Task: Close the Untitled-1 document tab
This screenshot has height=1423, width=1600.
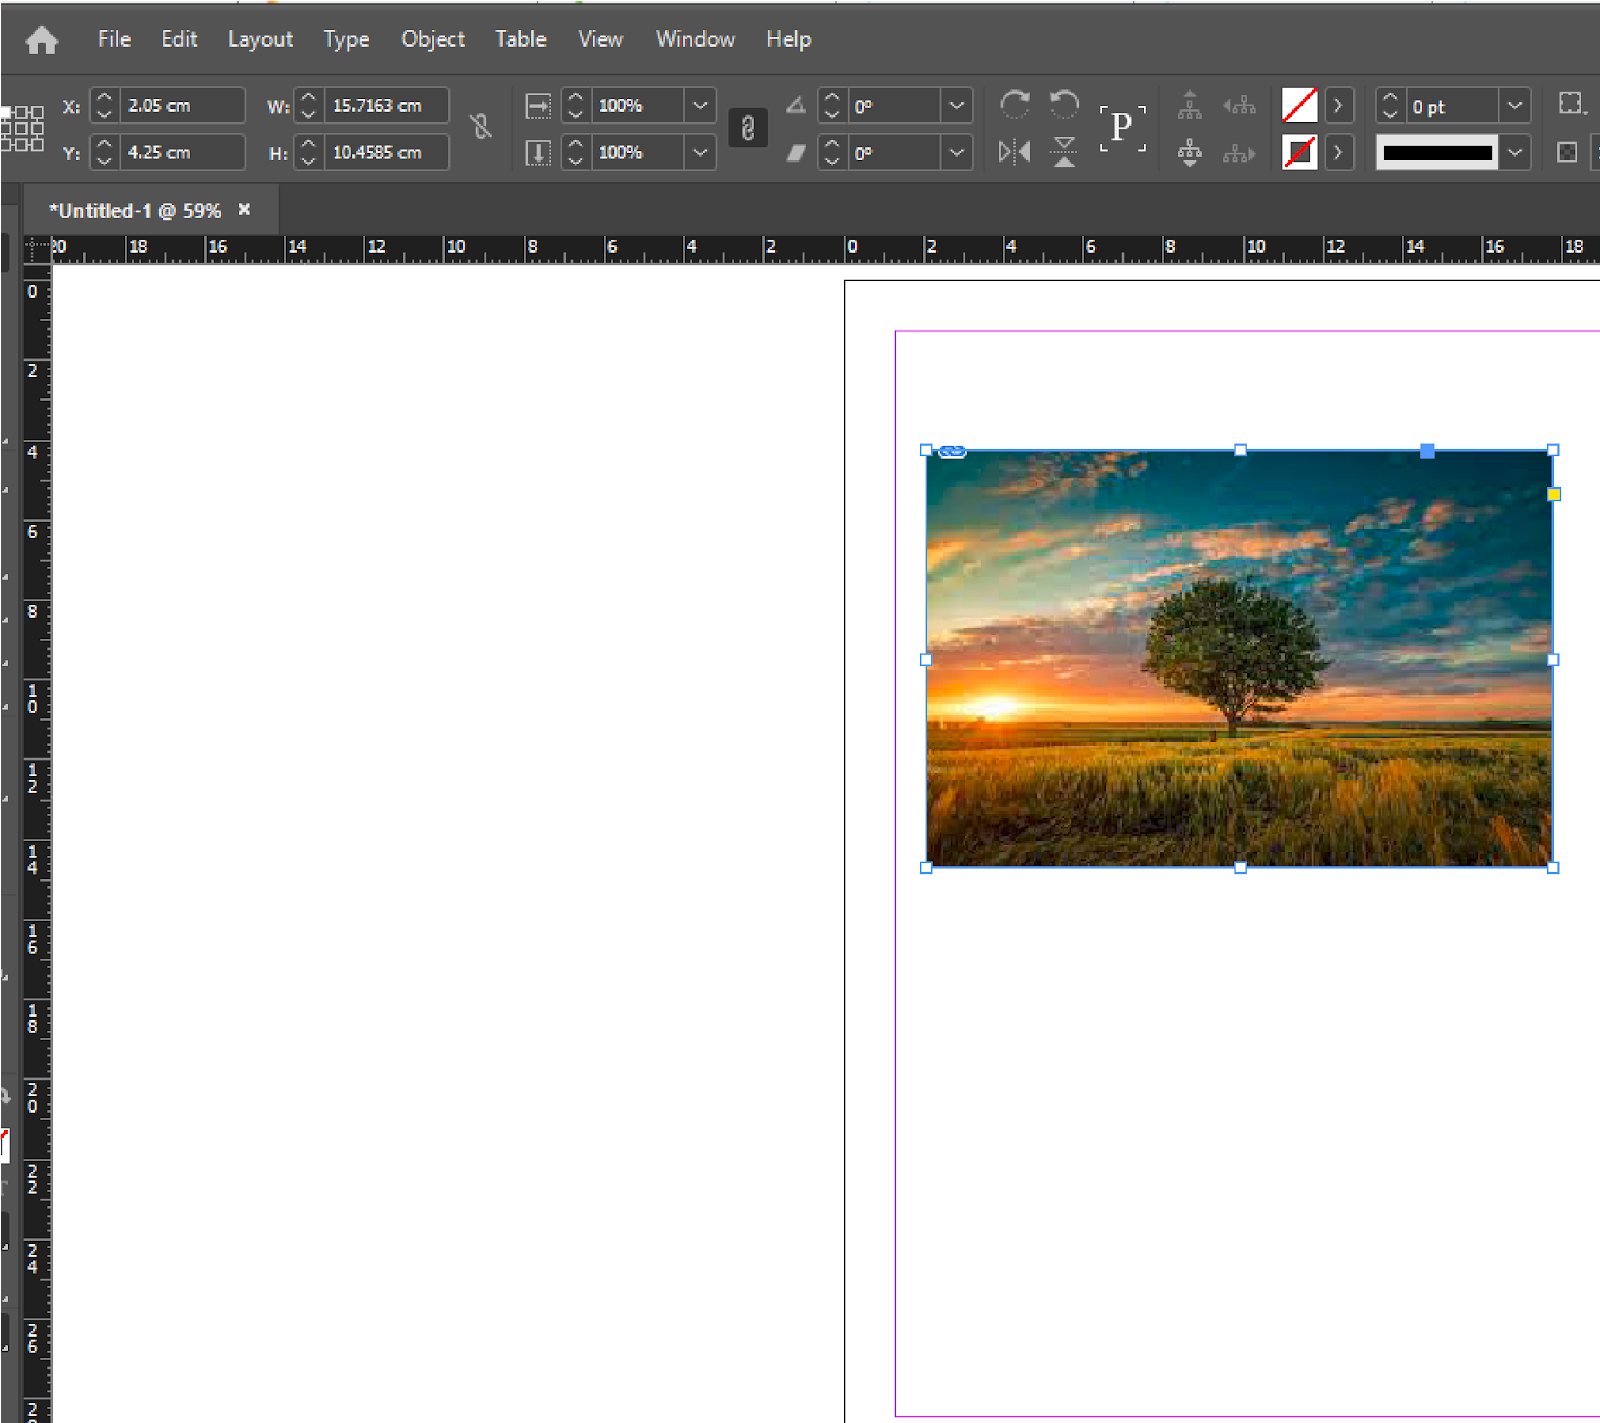Action: click(244, 210)
